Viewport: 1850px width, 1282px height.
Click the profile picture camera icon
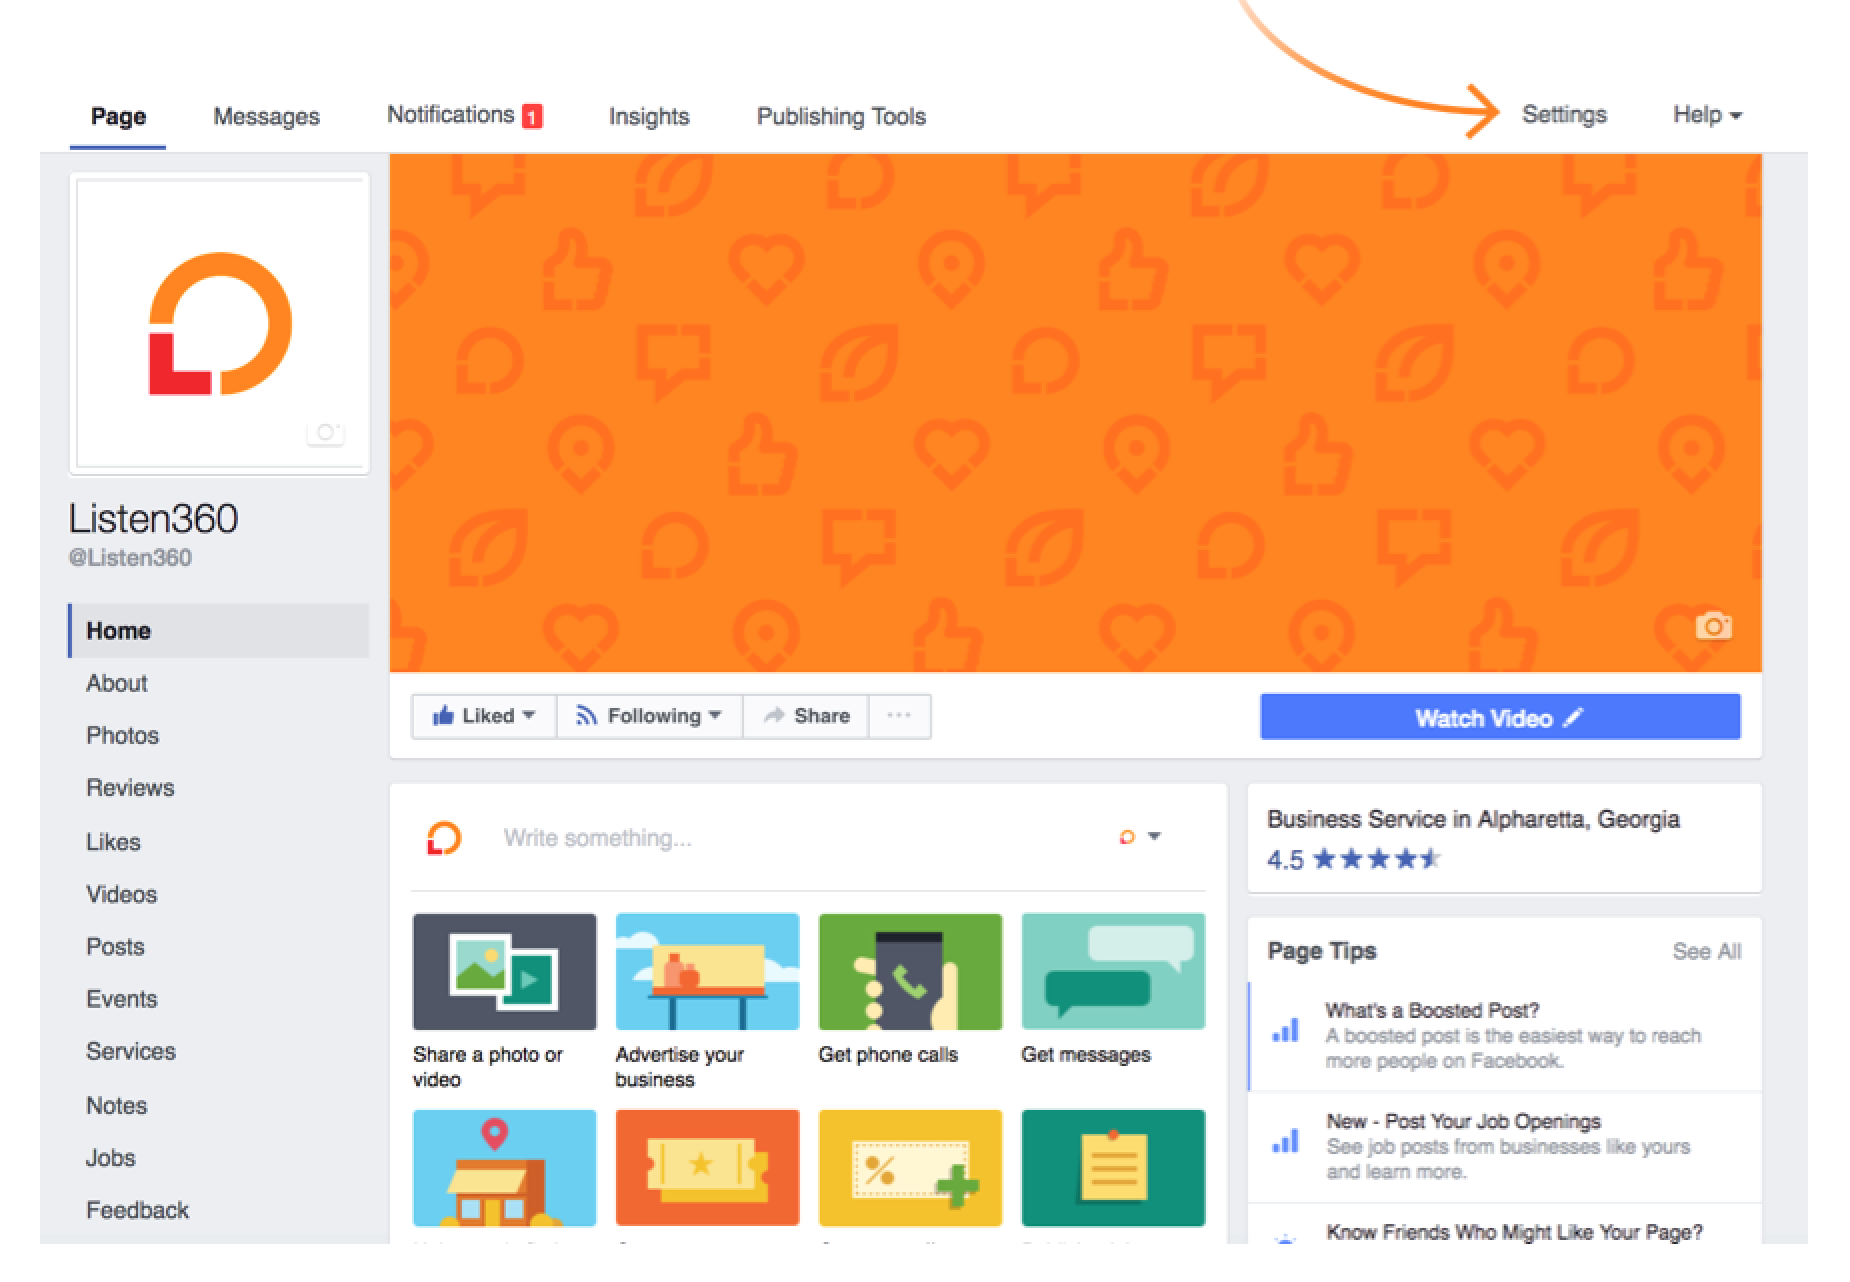(325, 433)
